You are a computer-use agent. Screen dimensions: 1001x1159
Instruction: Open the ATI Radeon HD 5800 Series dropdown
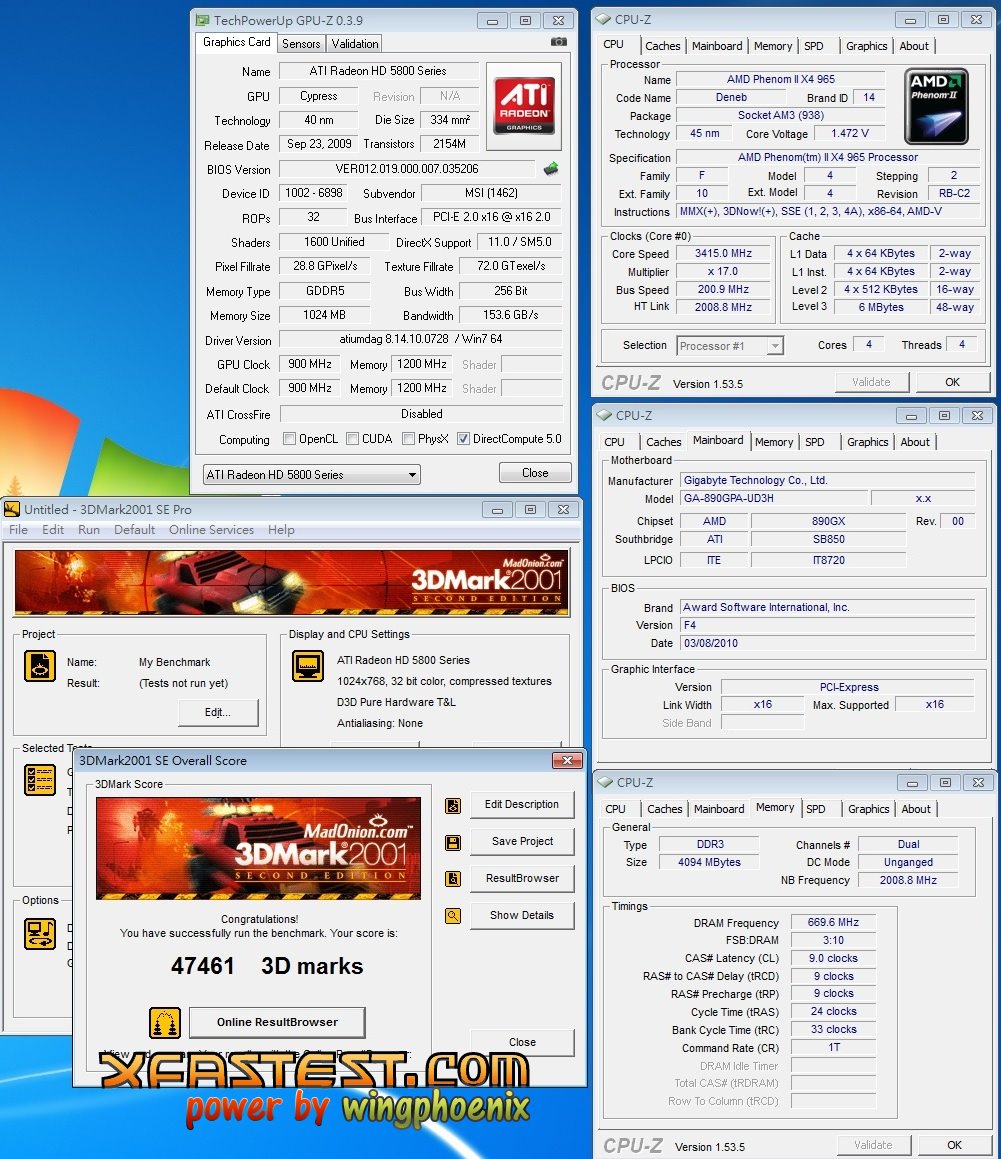(311, 474)
